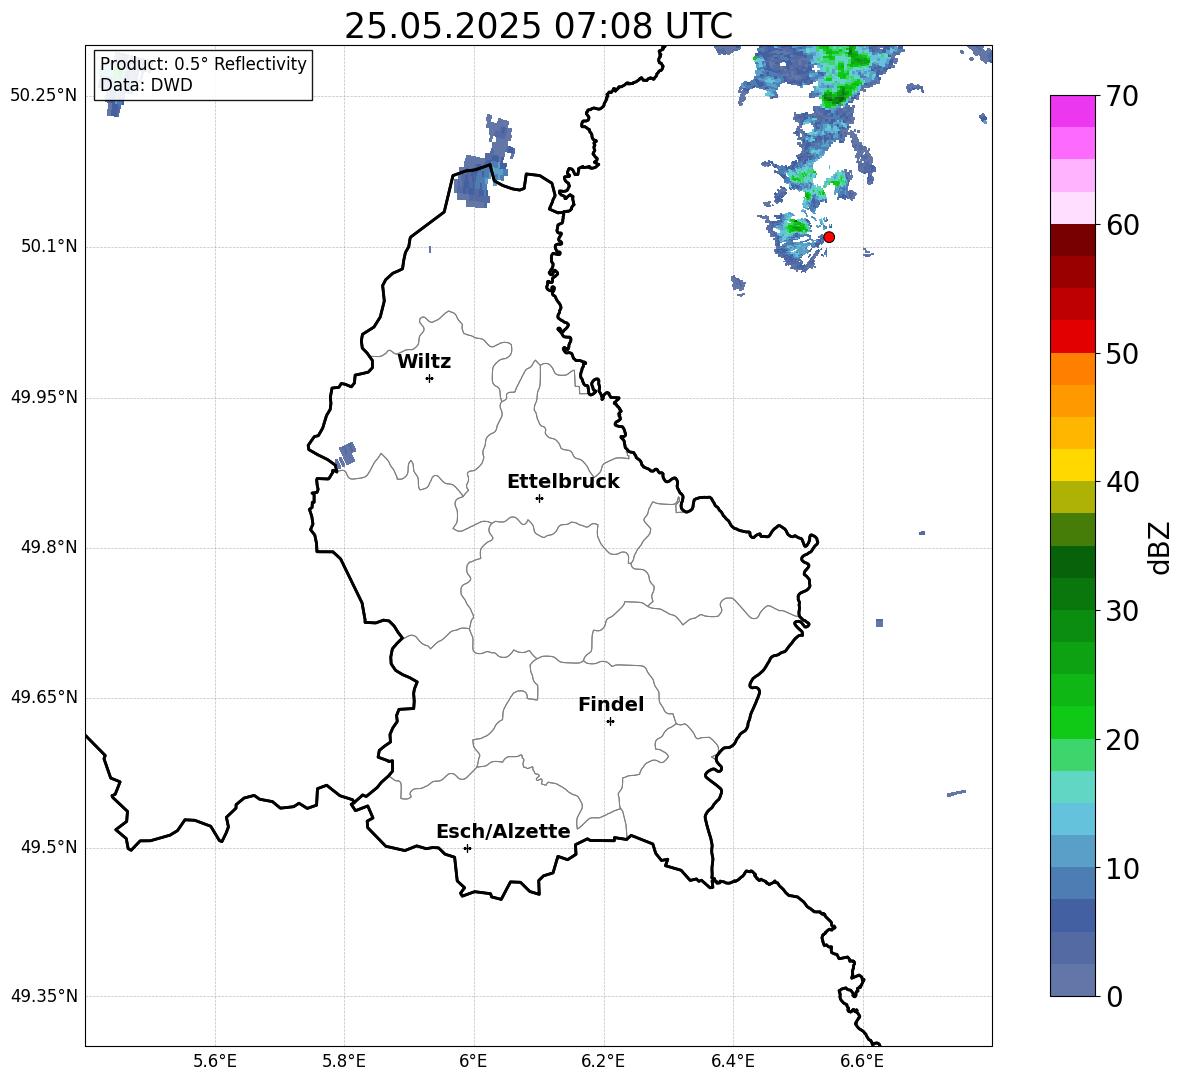1184x1081 pixels.
Task: Click the 6°E longitude label
Action: [x=473, y=1061]
